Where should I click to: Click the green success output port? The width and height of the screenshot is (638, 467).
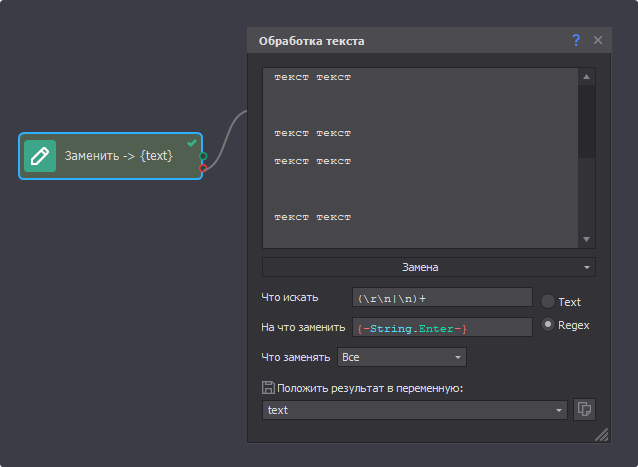click(203, 156)
